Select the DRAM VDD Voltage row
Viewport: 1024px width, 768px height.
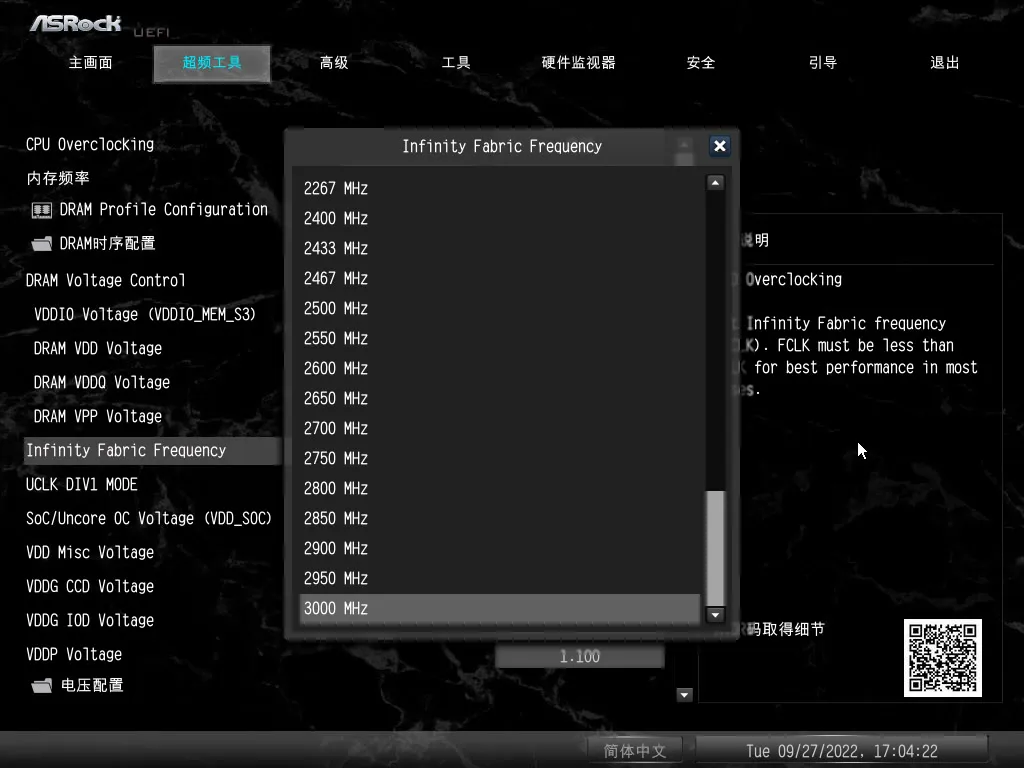[97, 349]
